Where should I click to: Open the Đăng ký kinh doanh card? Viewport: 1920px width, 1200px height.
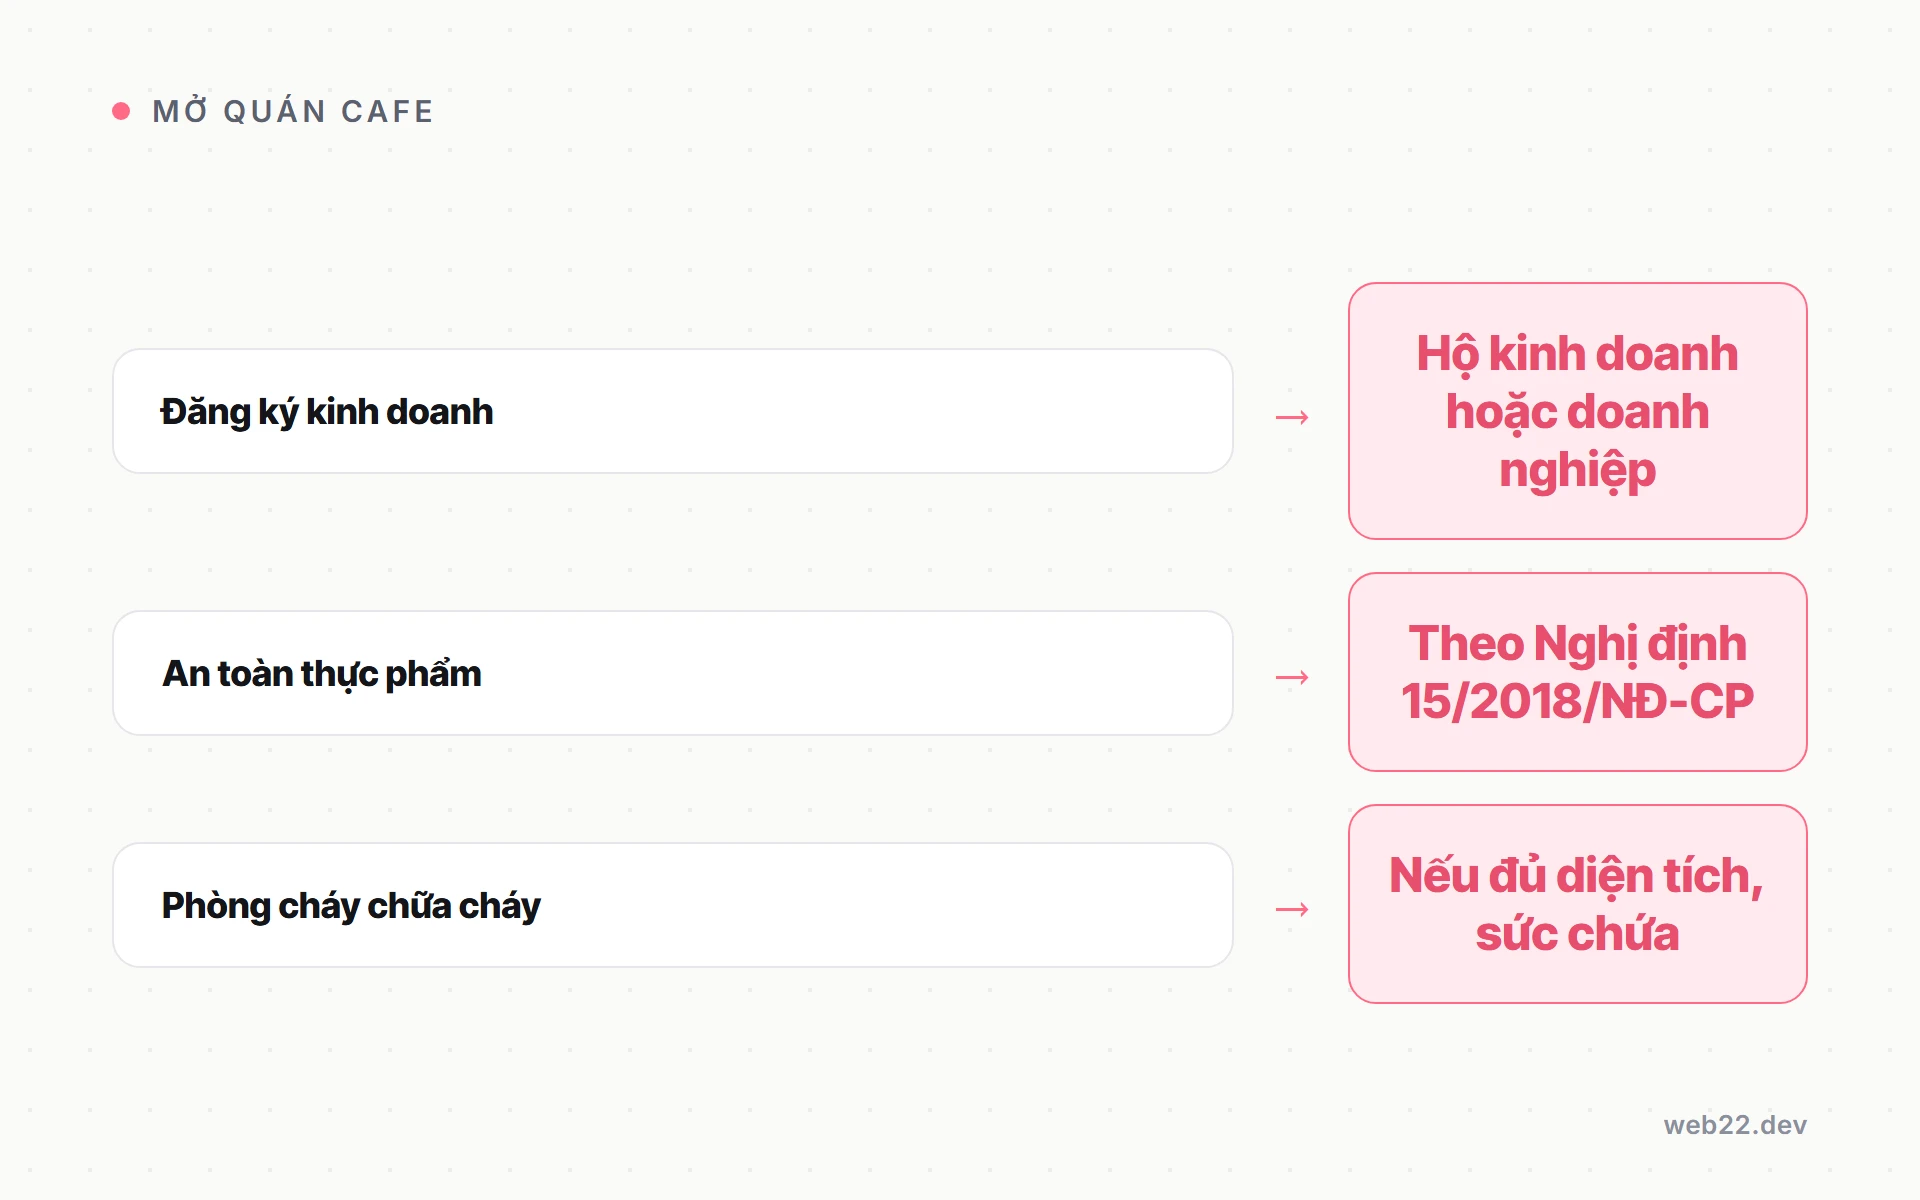[673, 411]
